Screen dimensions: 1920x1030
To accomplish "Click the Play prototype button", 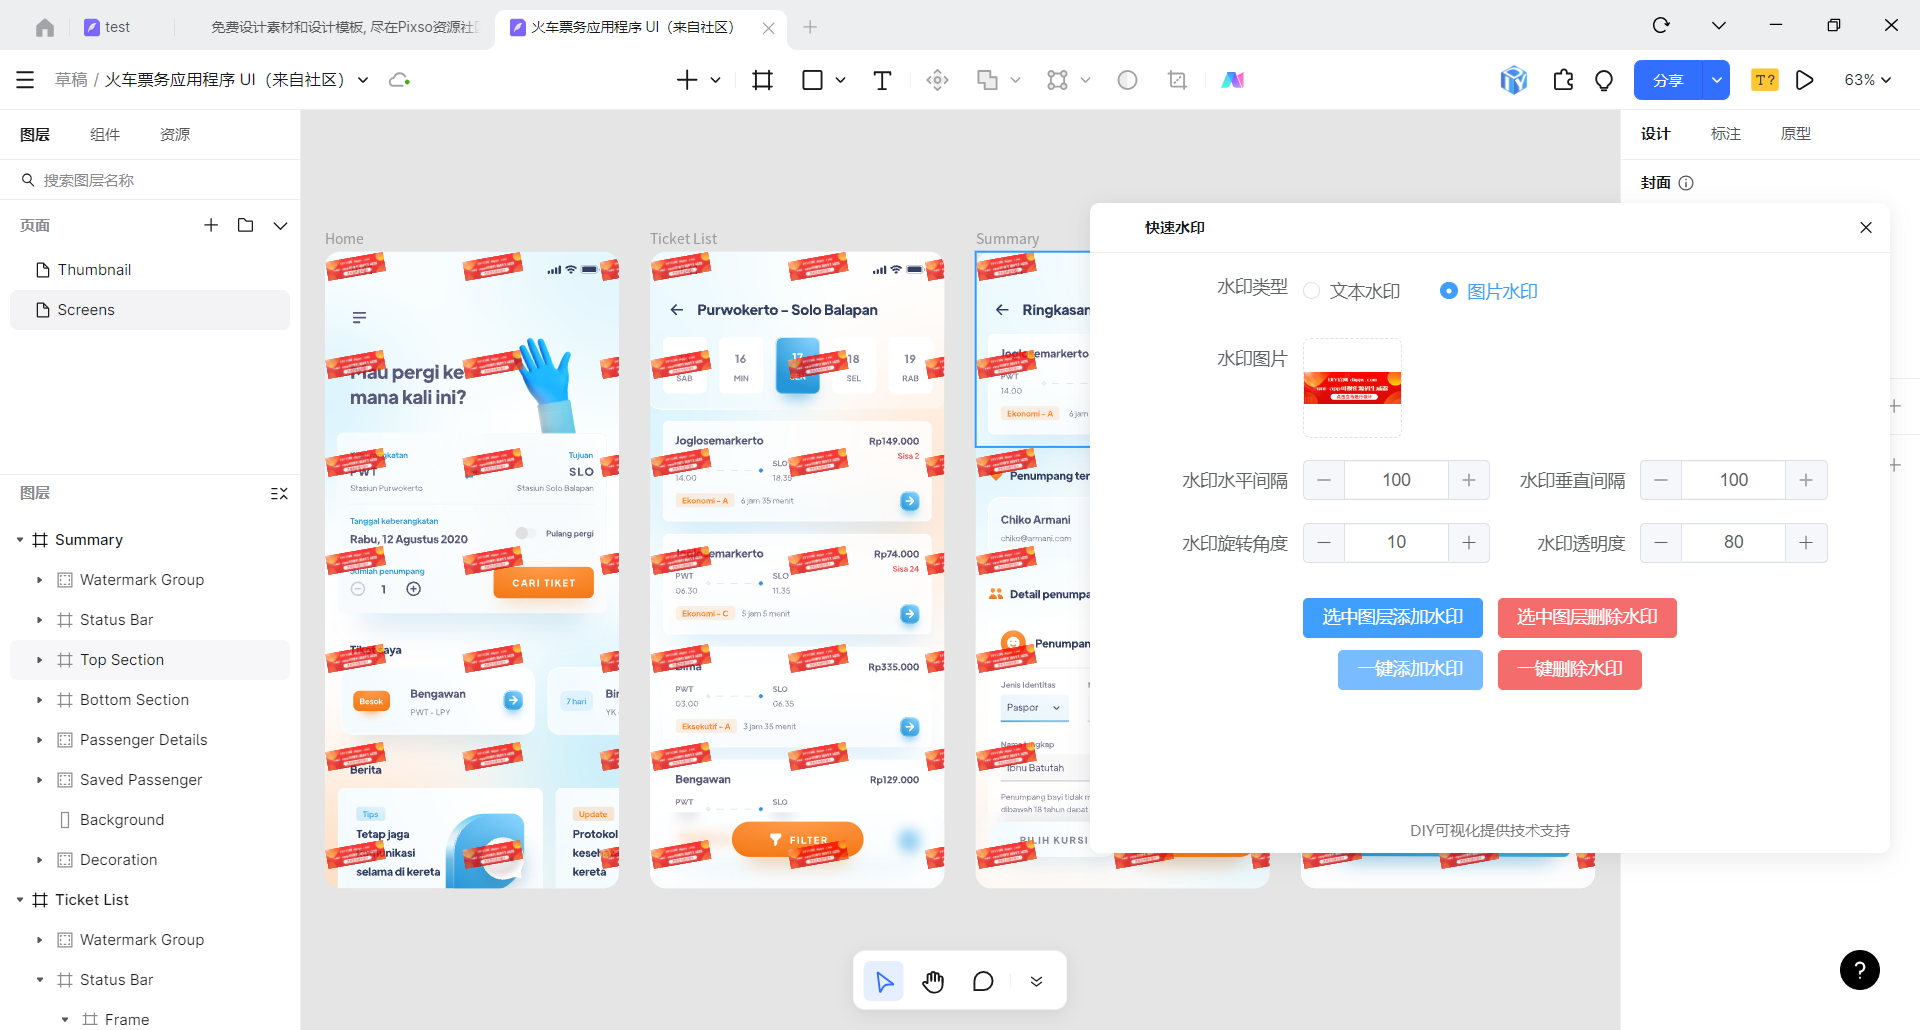I will click(1804, 80).
